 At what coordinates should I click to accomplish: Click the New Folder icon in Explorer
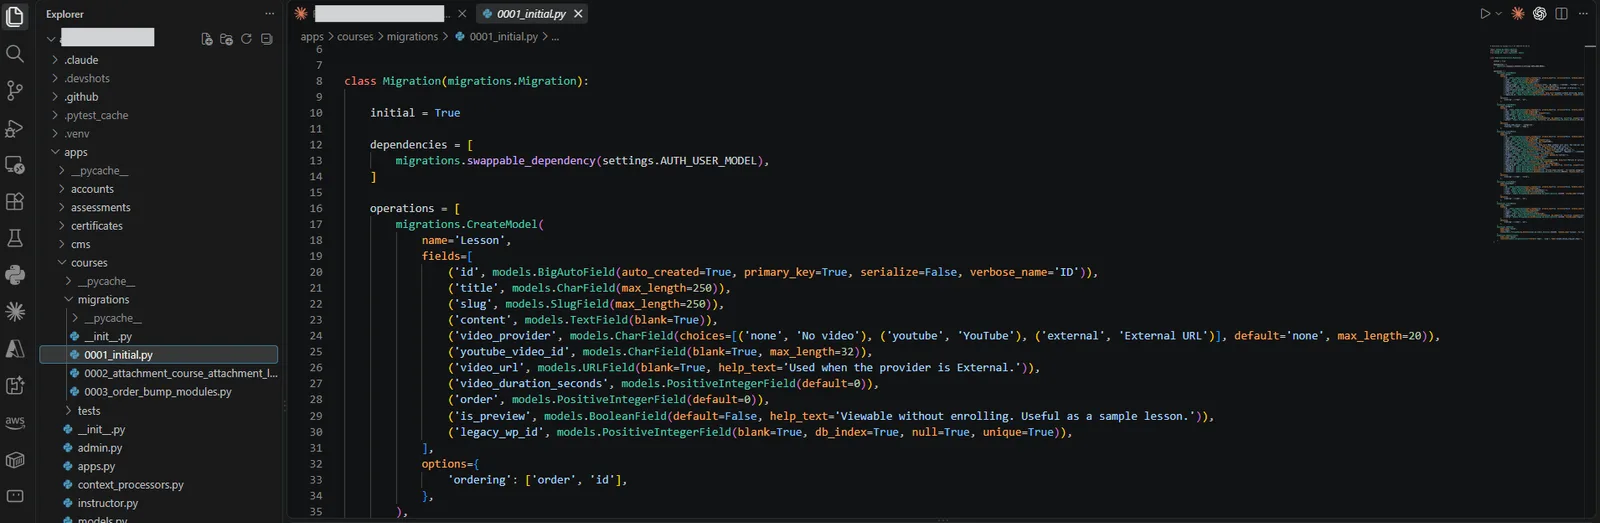click(227, 39)
